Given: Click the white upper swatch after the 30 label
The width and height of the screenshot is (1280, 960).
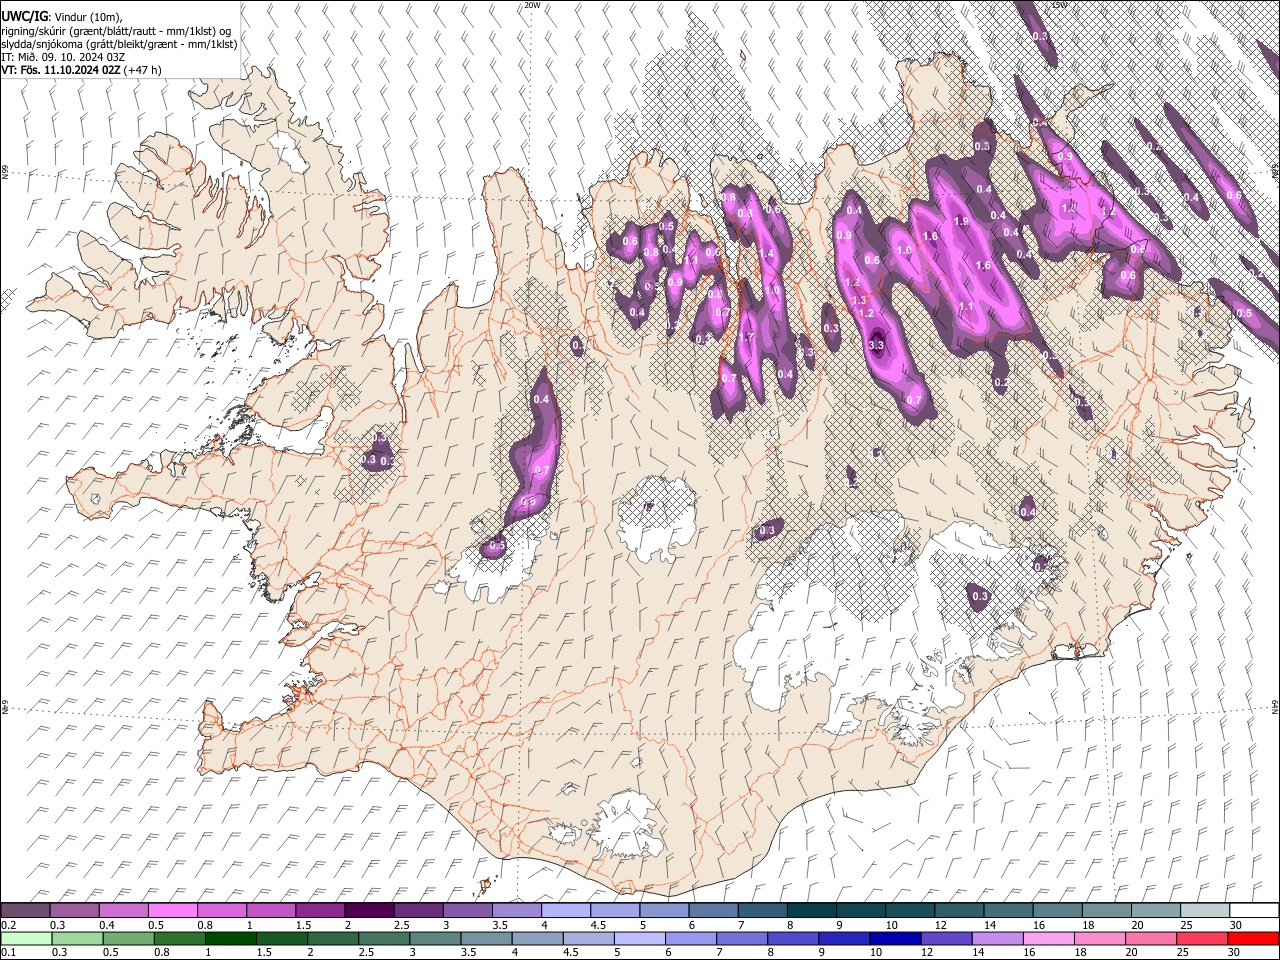Looking at the screenshot, I should click(1254, 910).
